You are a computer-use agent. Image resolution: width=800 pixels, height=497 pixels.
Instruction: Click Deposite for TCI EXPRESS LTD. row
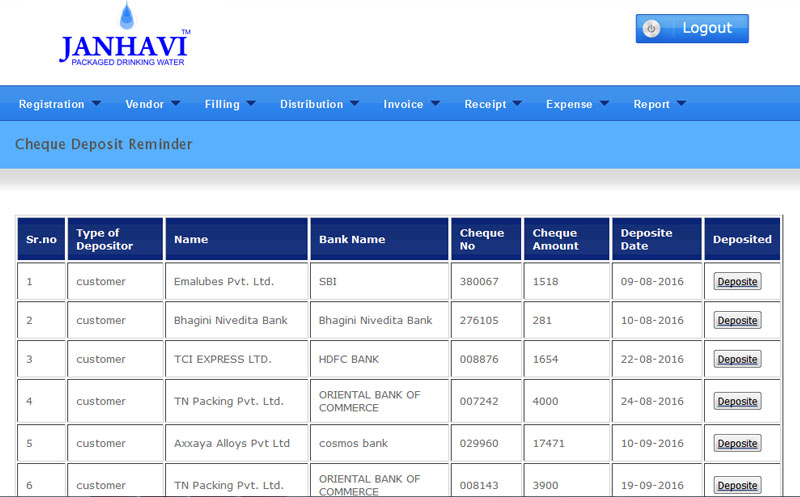737,359
